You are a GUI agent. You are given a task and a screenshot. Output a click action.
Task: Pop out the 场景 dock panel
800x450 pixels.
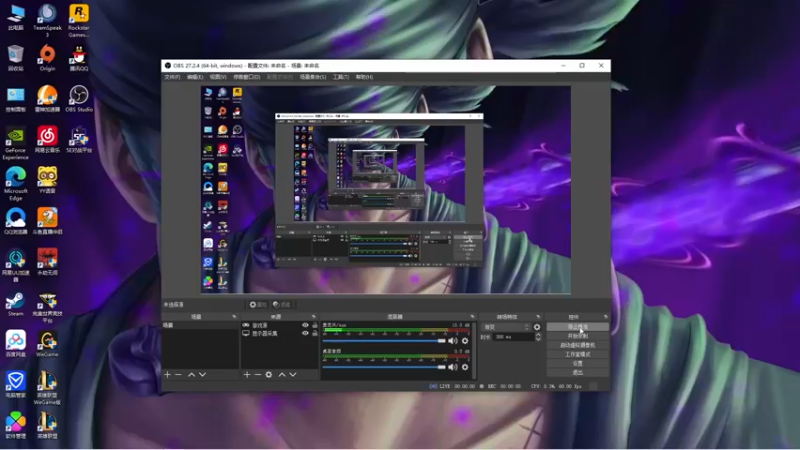click(x=234, y=317)
